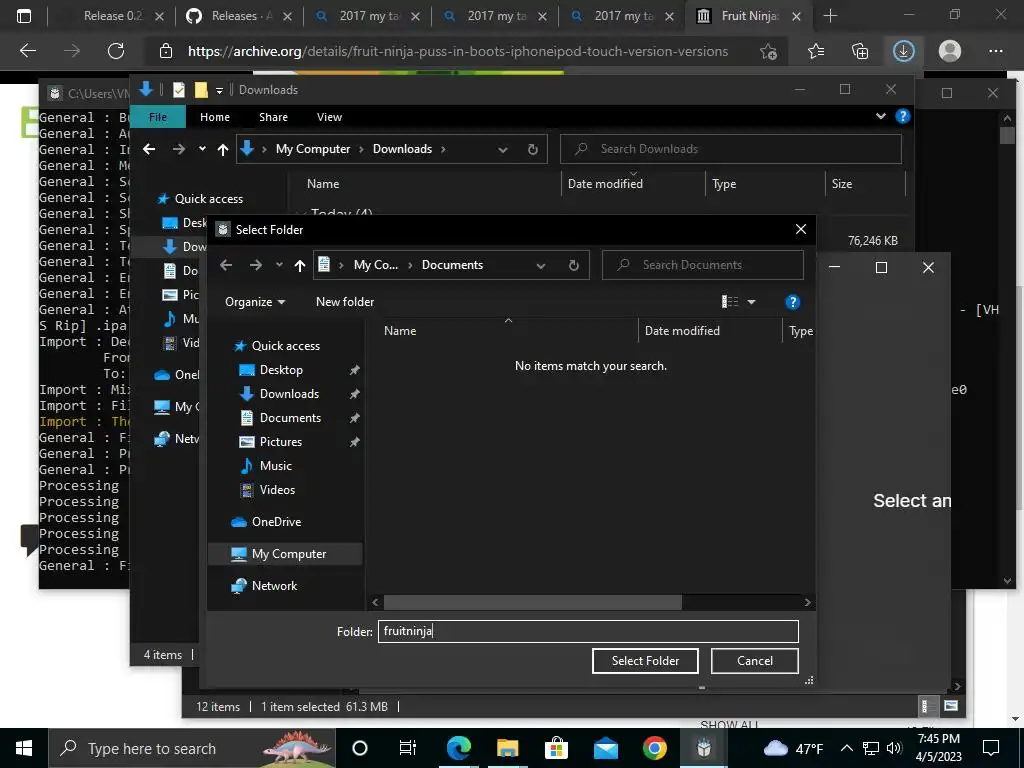
Task: Click the Folder name input field
Action: click(588, 631)
